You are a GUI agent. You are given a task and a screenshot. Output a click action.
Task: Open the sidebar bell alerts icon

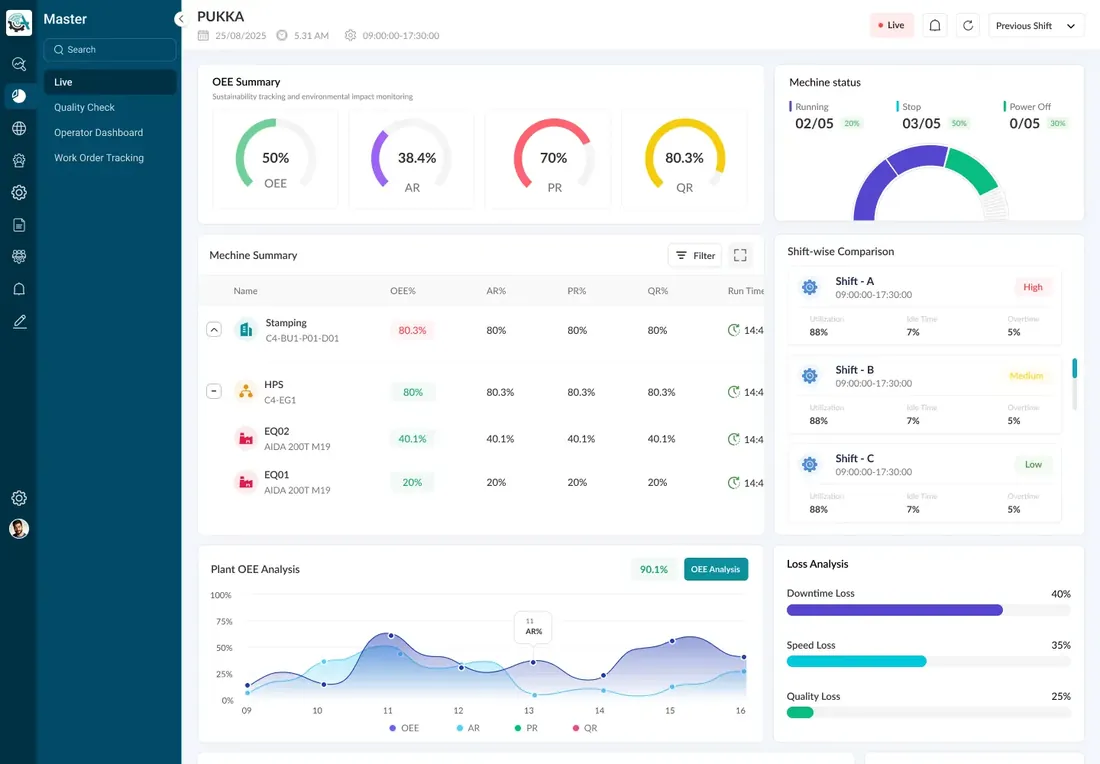(19, 289)
